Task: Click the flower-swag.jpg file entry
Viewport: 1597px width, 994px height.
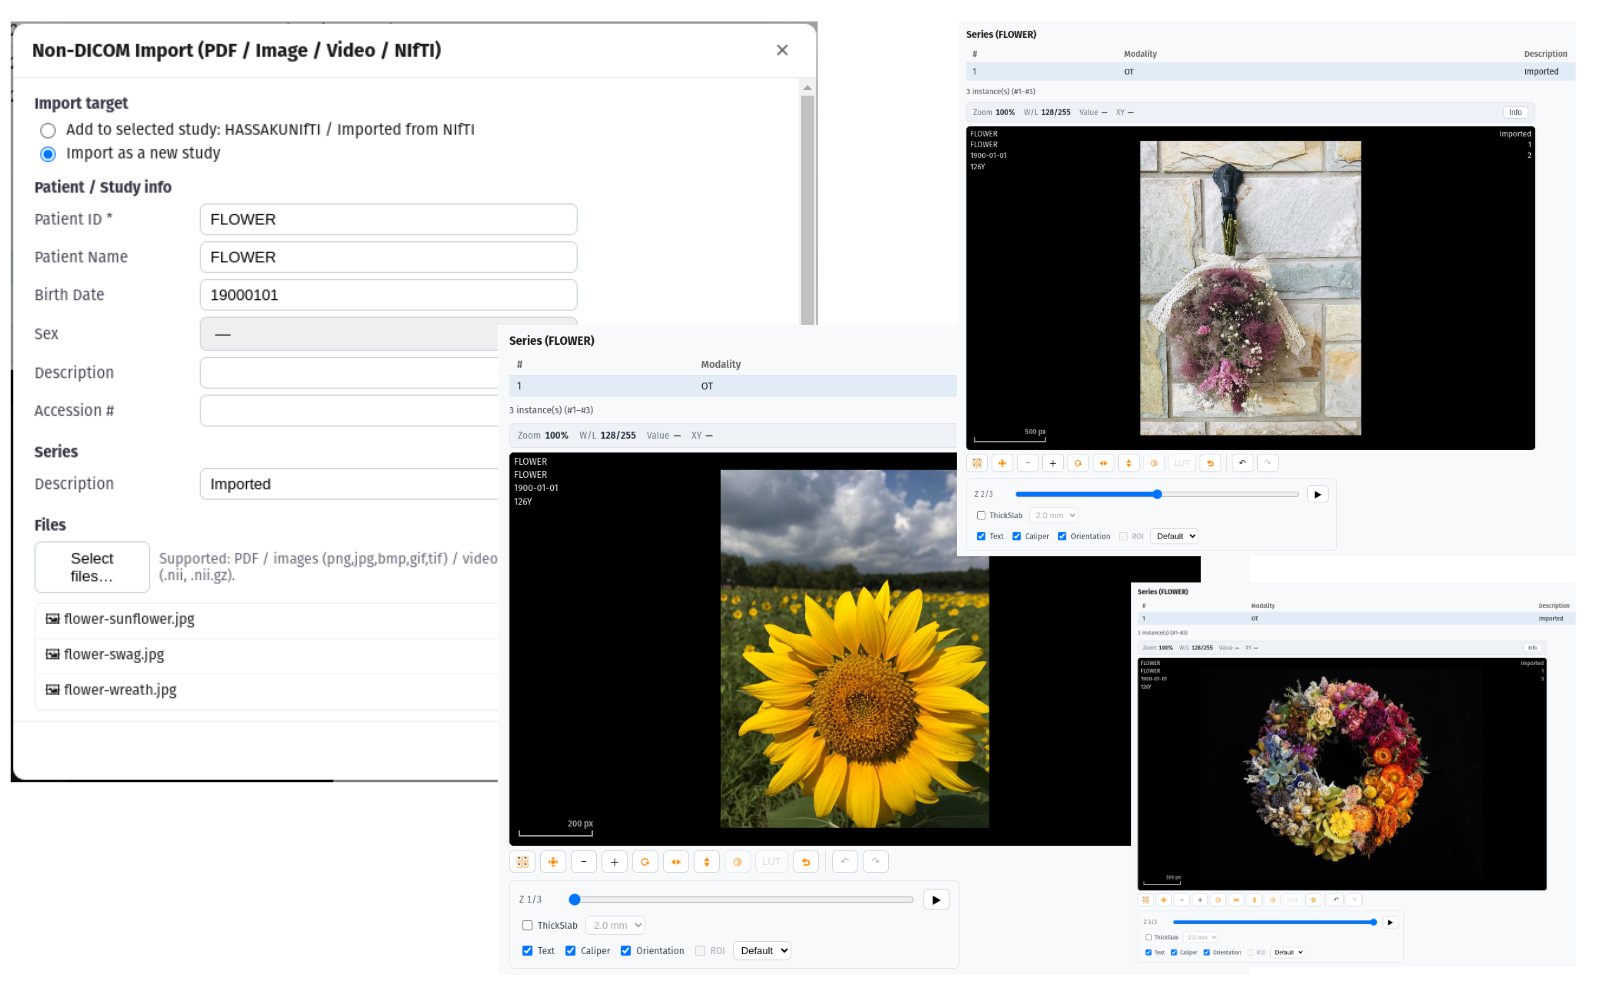Action: 267,655
